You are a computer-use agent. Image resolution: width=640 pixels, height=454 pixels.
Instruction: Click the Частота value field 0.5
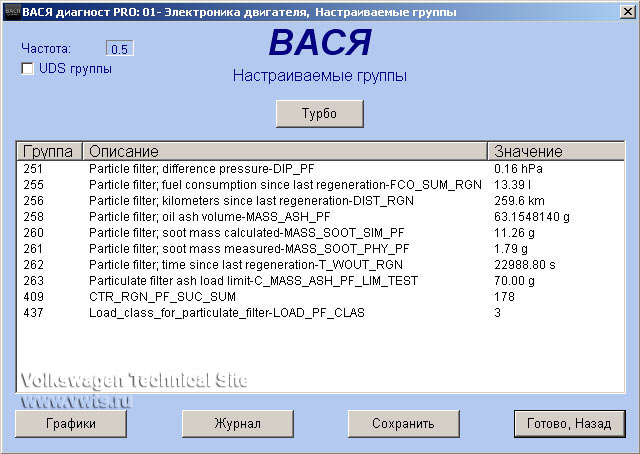click(x=120, y=49)
